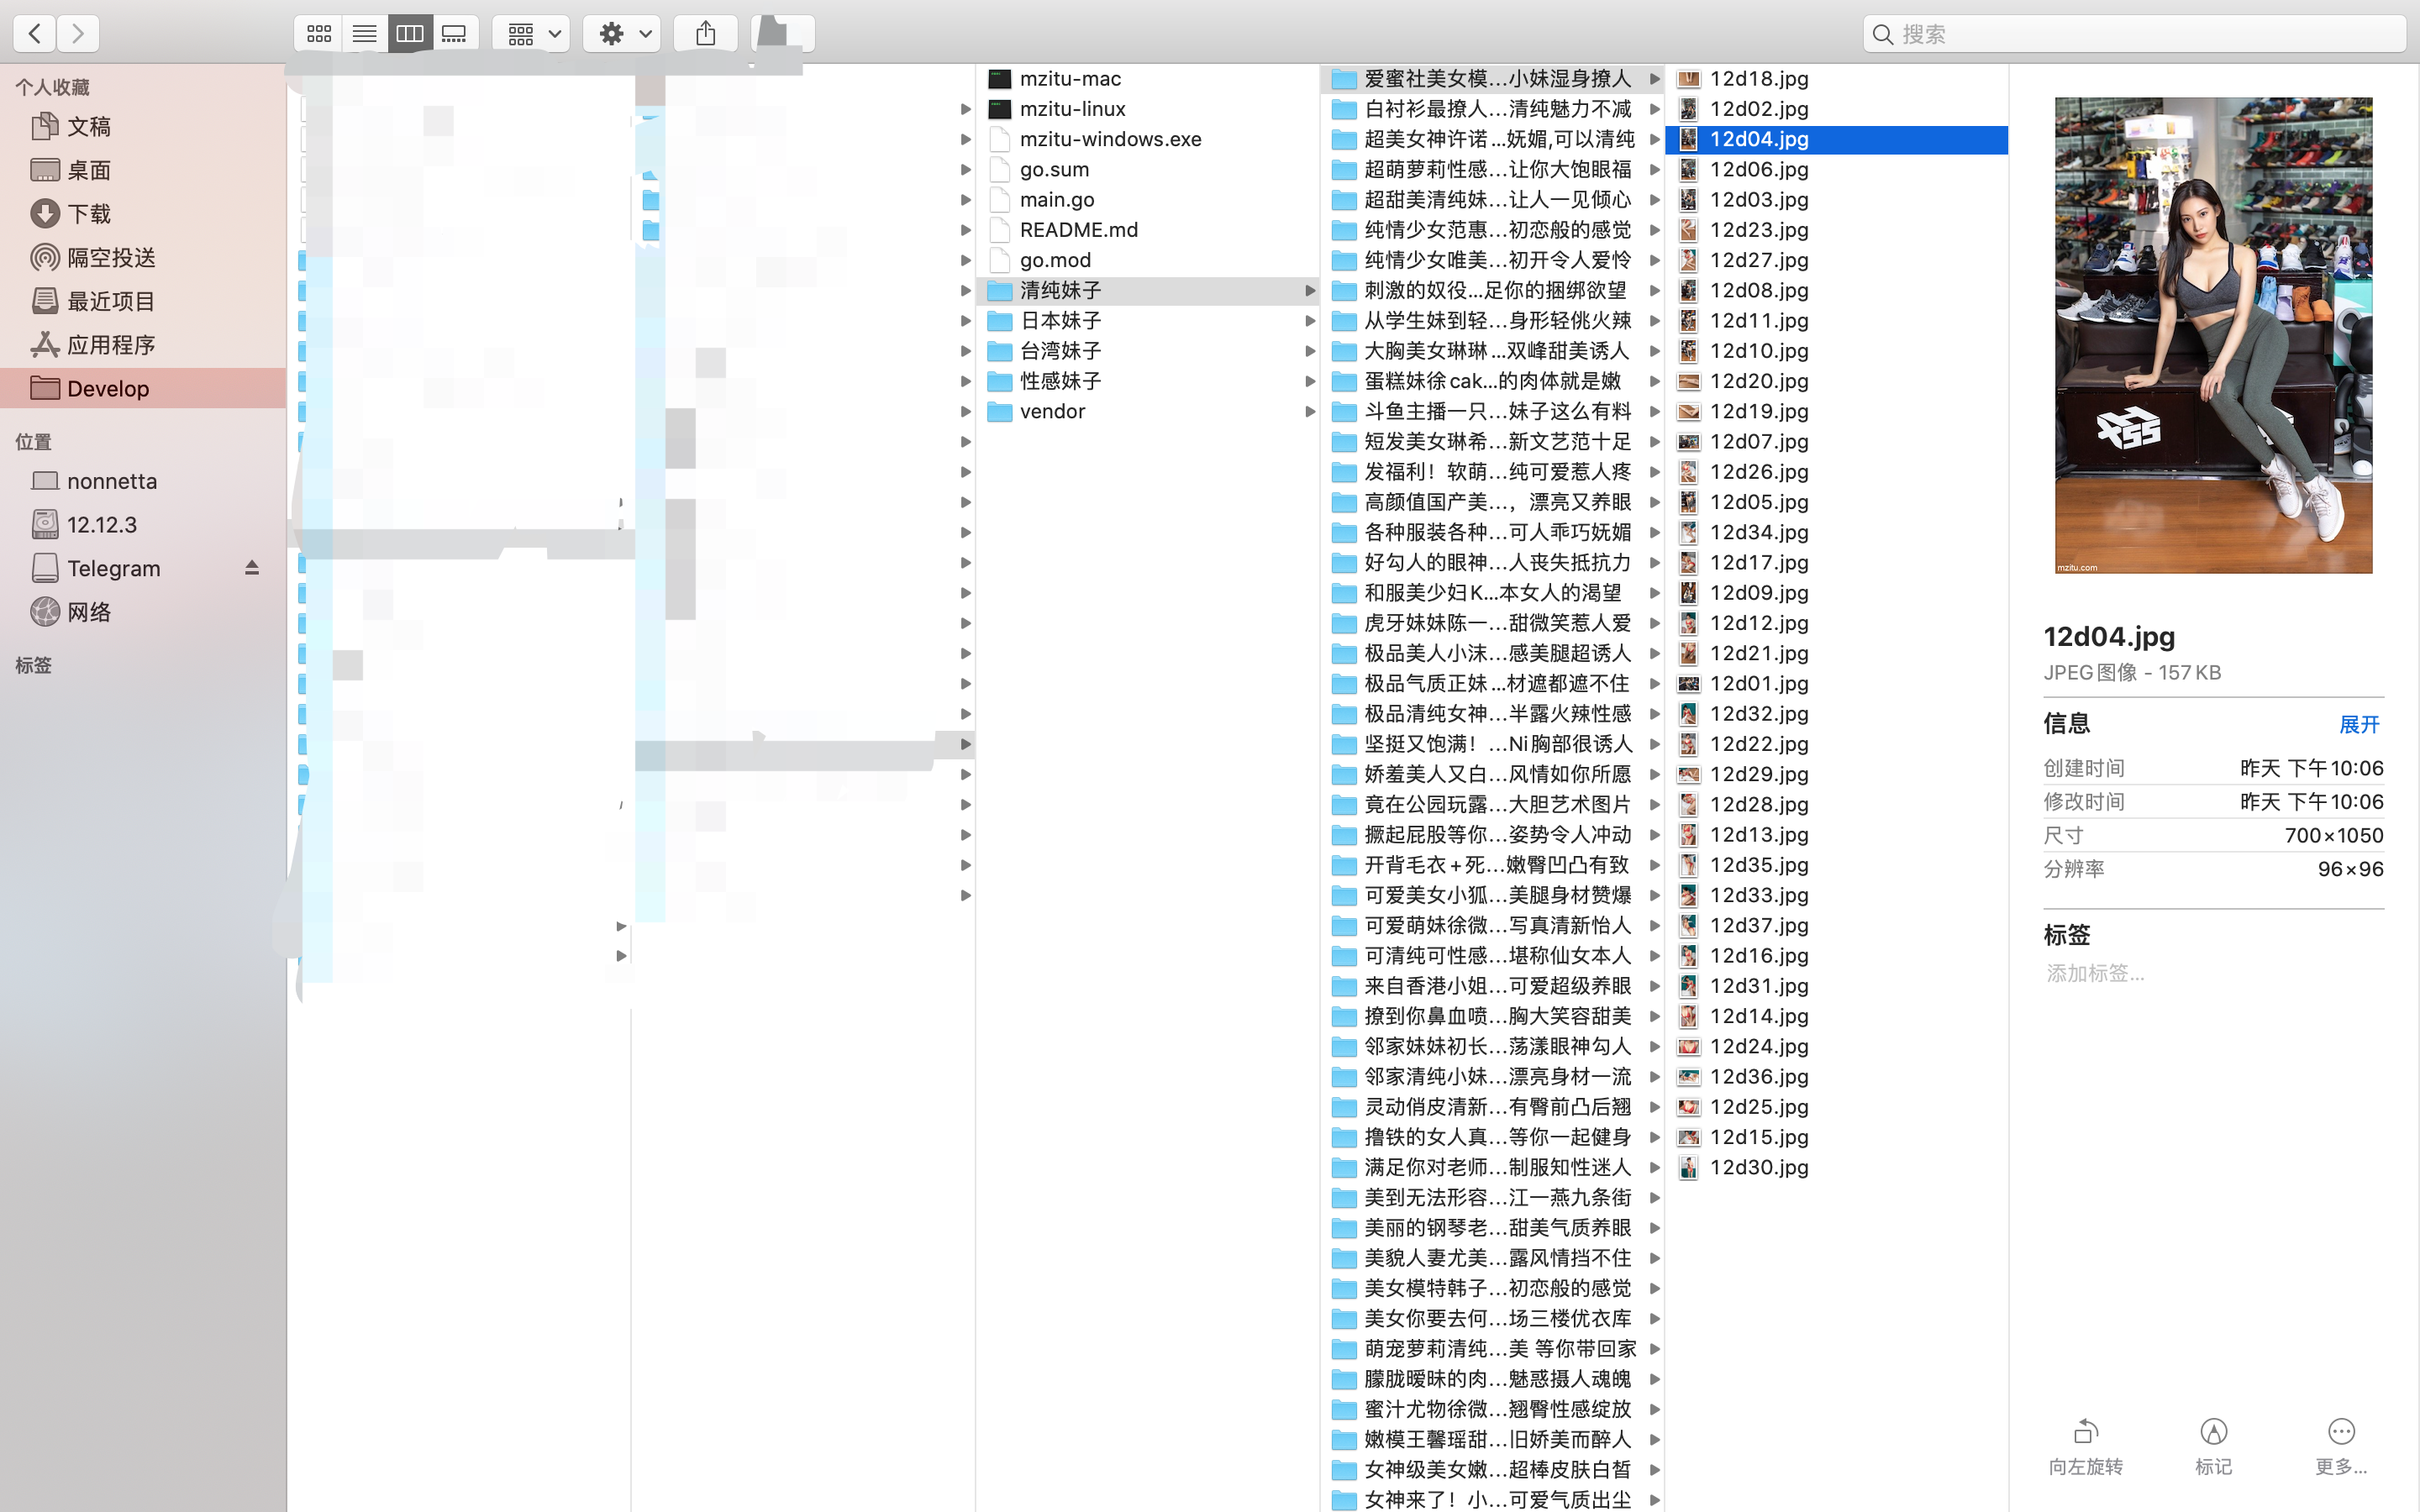The image size is (2420, 1512).
Task: Click the large preview image of 12d04.jpg
Action: click(2213, 335)
